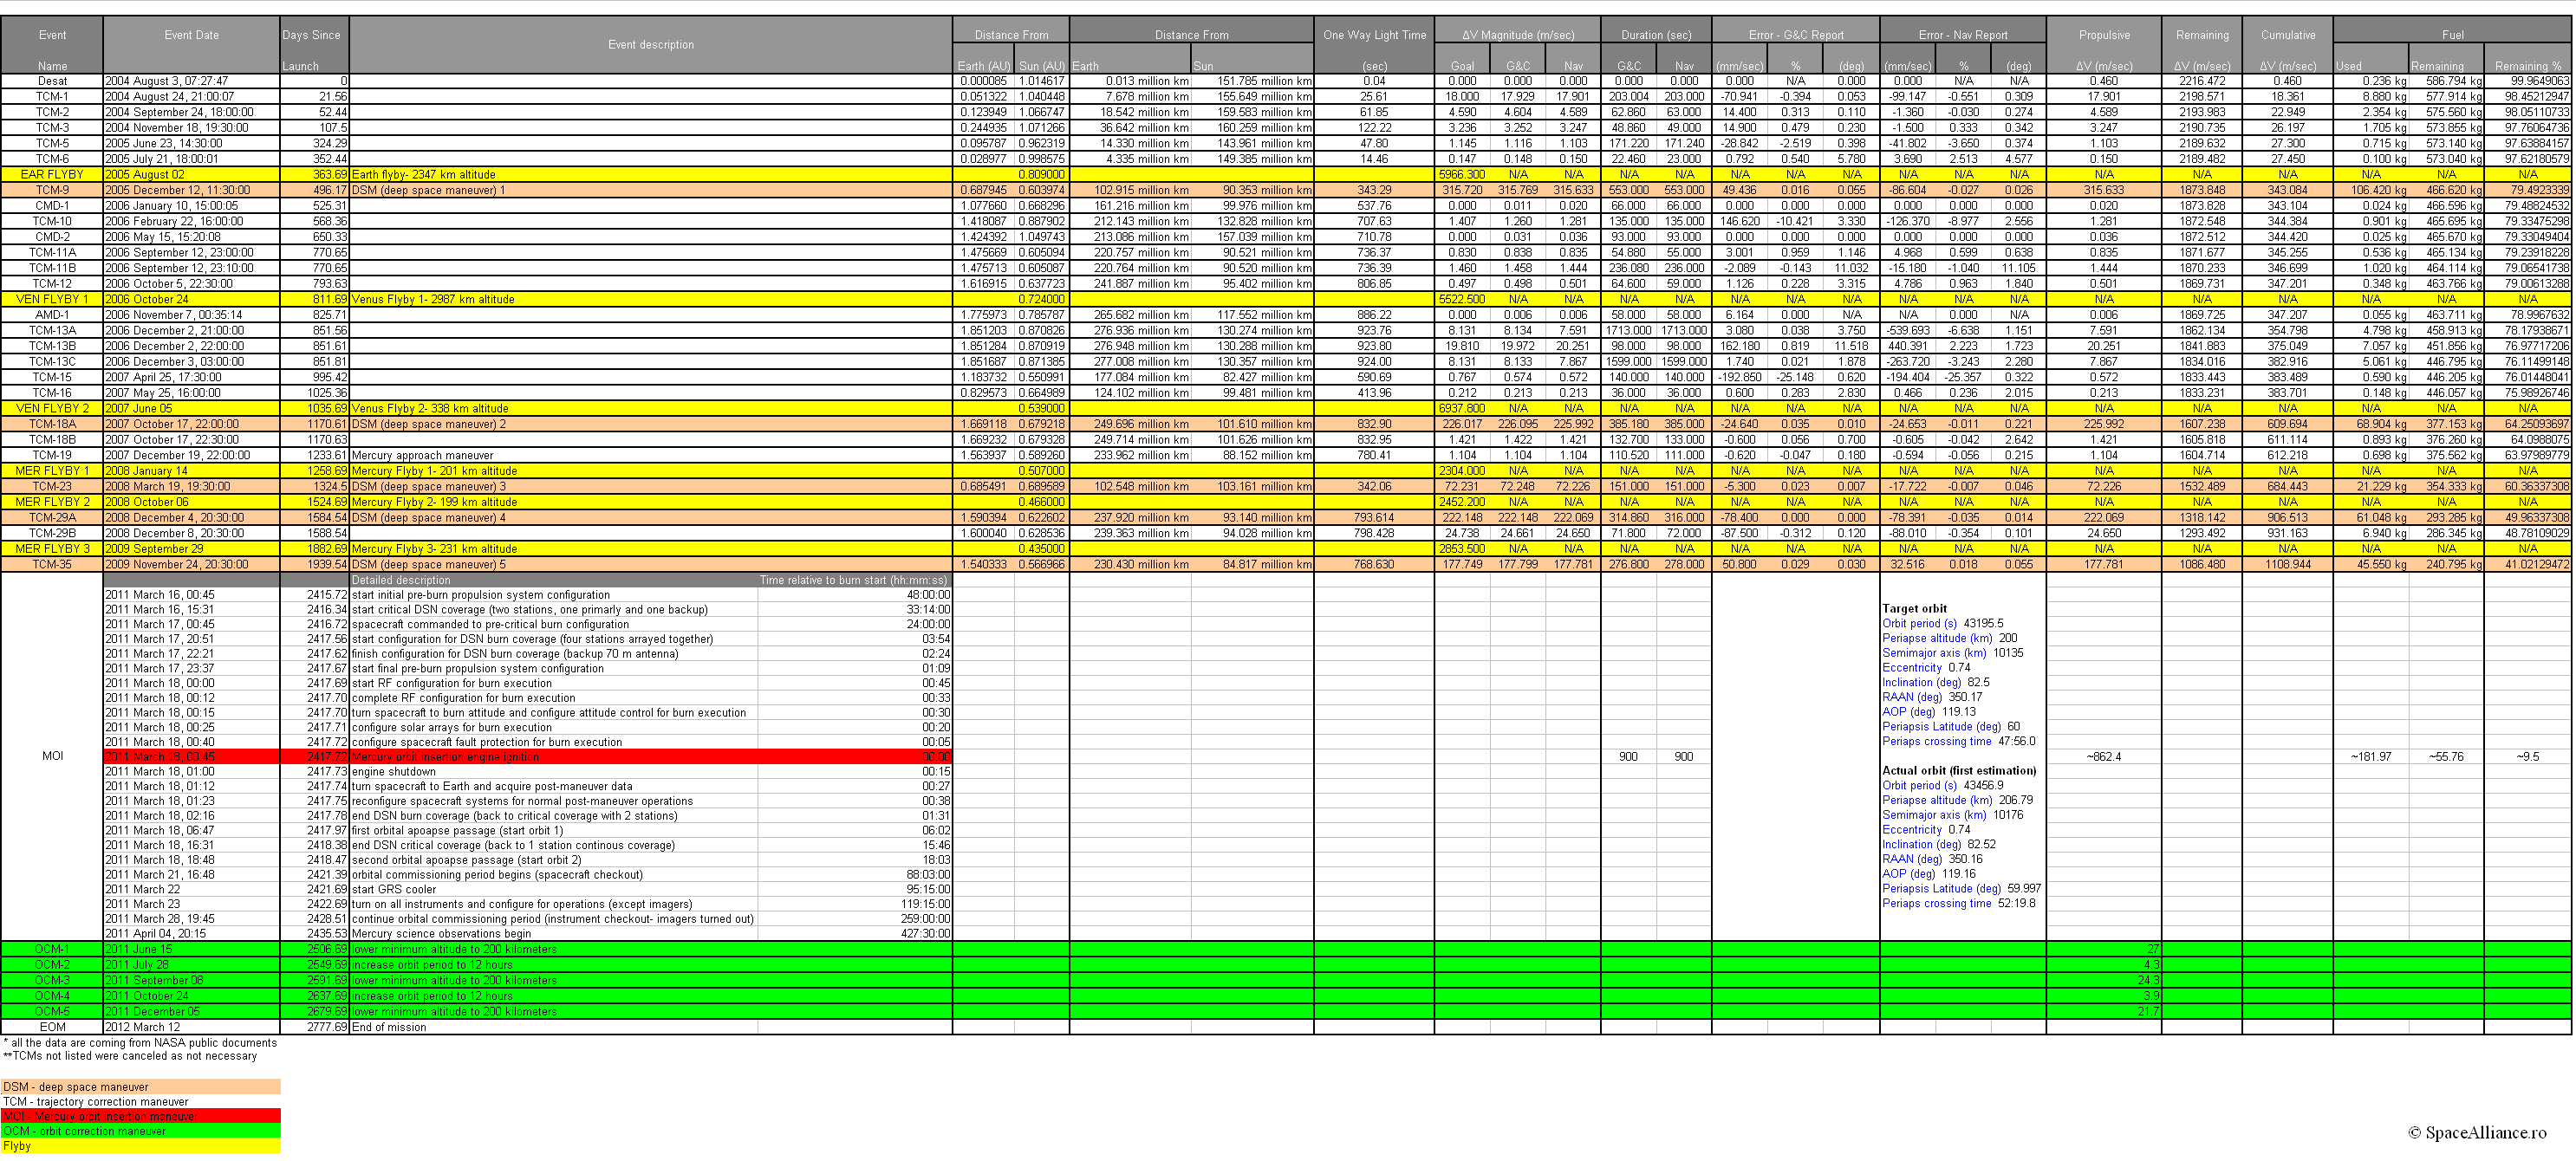The height and width of the screenshot is (1161, 2576).
Task: Click the Desat event name cell
Action: click(52, 81)
